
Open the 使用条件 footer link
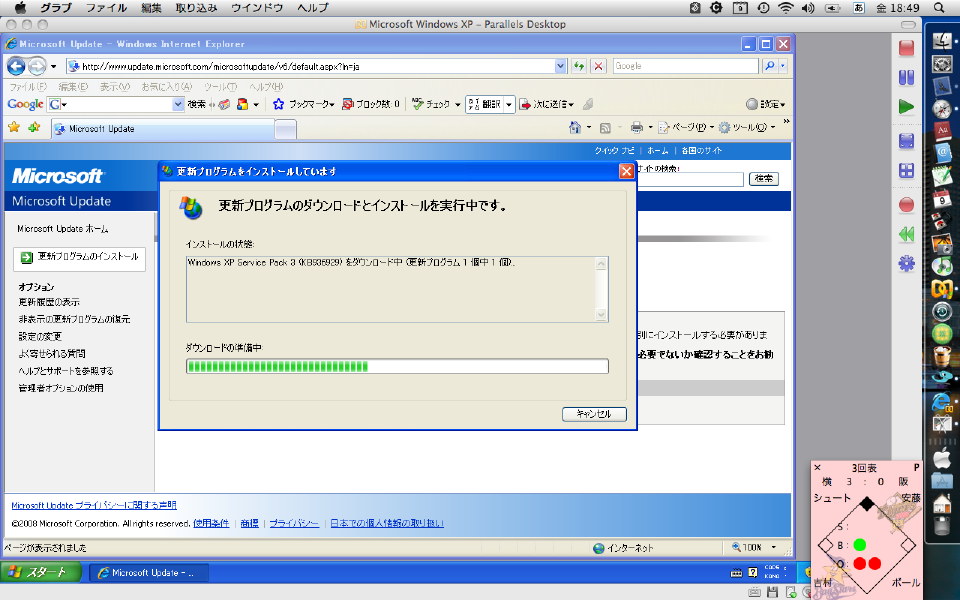pos(211,523)
